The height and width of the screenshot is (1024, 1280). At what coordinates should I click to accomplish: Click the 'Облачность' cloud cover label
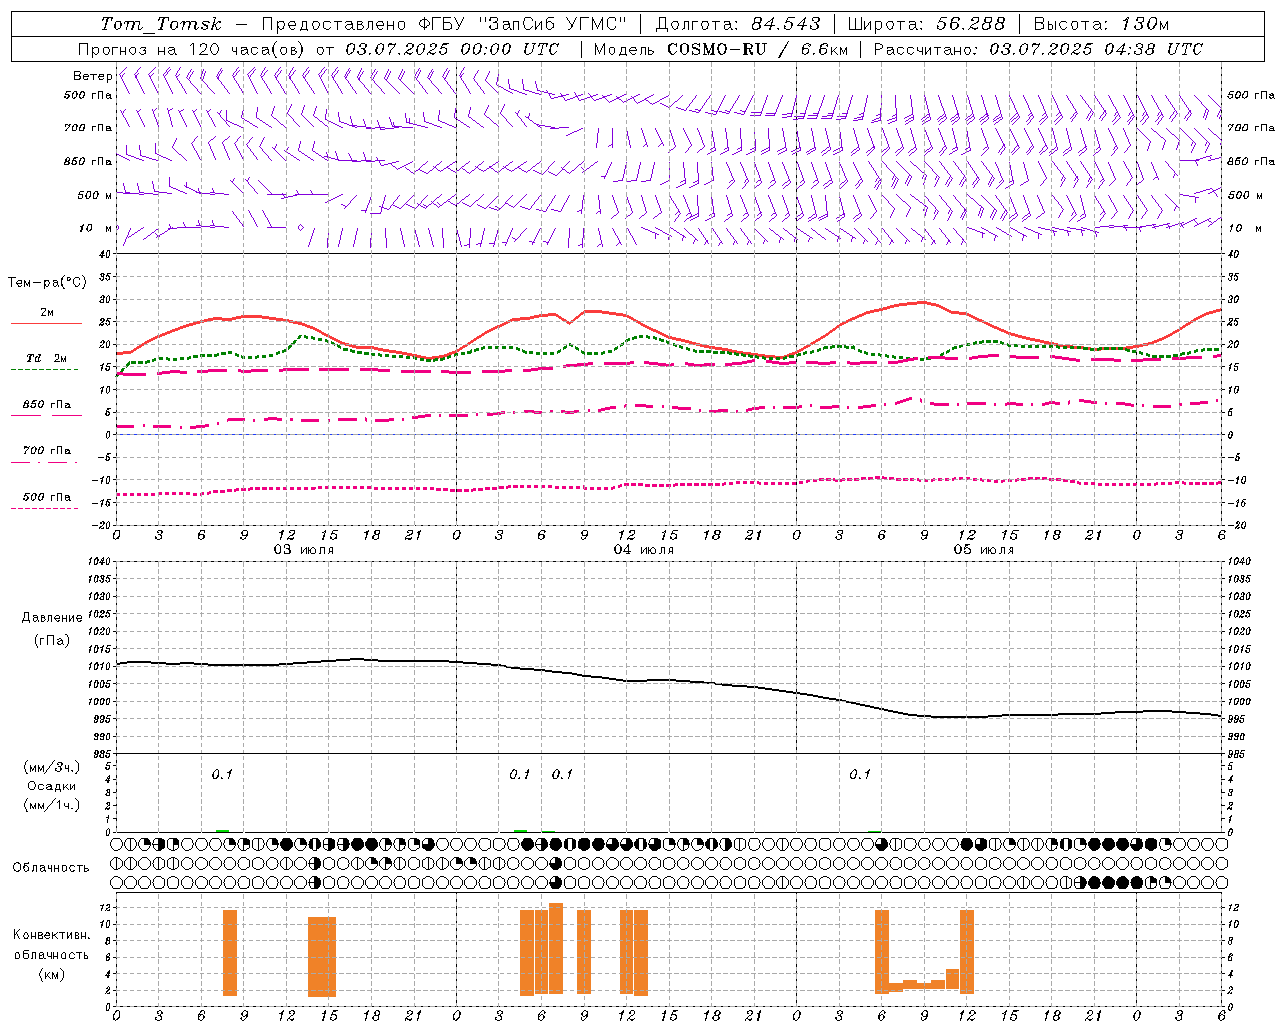pyautogui.click(x=51, y=867)
